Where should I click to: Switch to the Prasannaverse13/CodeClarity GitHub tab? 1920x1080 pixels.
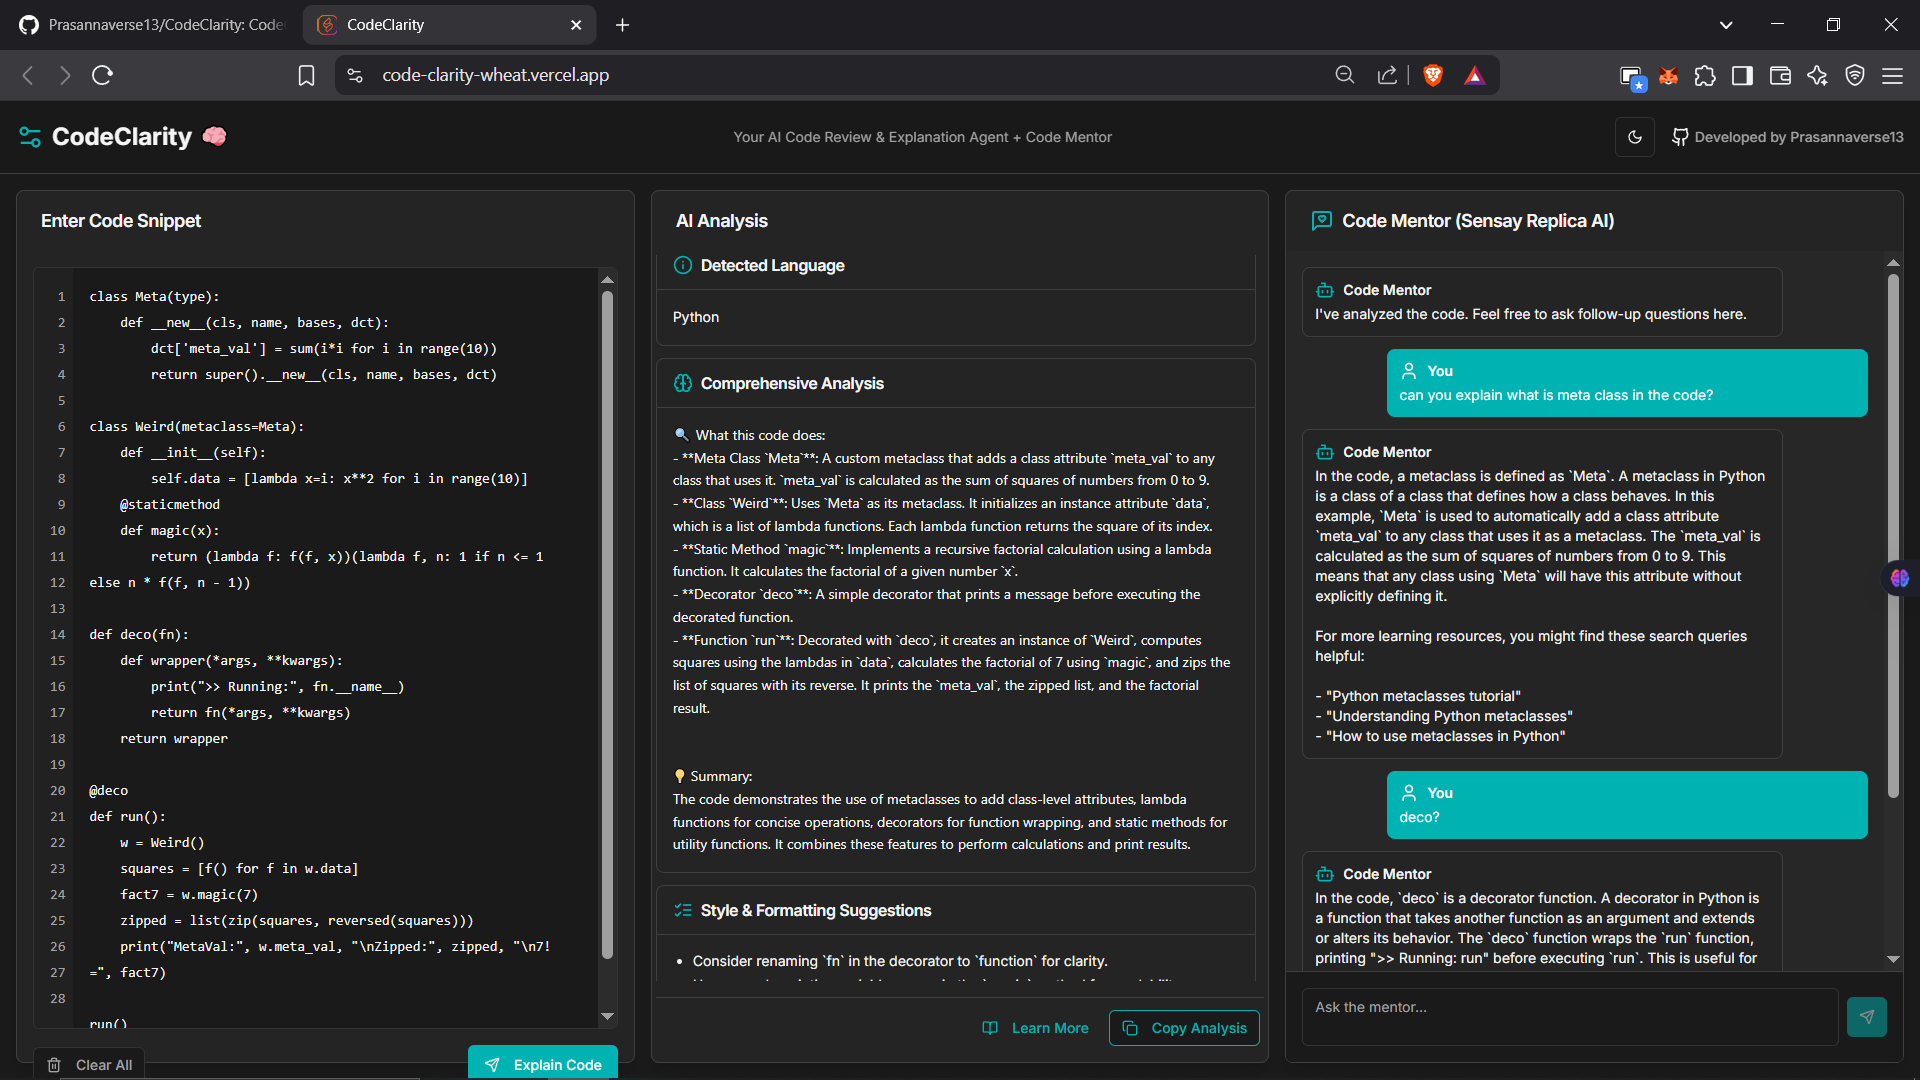(150, 24)
